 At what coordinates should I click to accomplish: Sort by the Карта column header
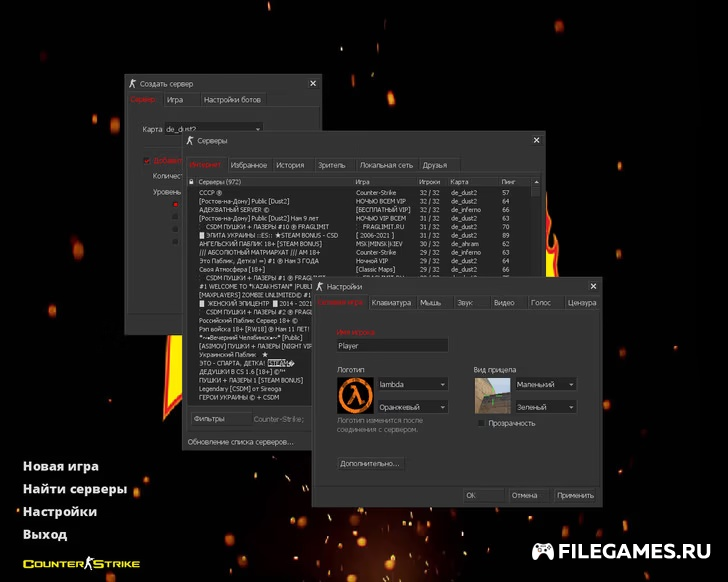[473, 181]
